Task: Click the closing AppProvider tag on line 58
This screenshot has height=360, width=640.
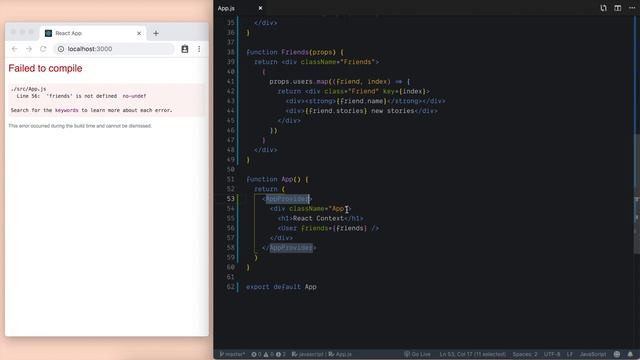Action: pyautogui.click(x=289, y=248)
